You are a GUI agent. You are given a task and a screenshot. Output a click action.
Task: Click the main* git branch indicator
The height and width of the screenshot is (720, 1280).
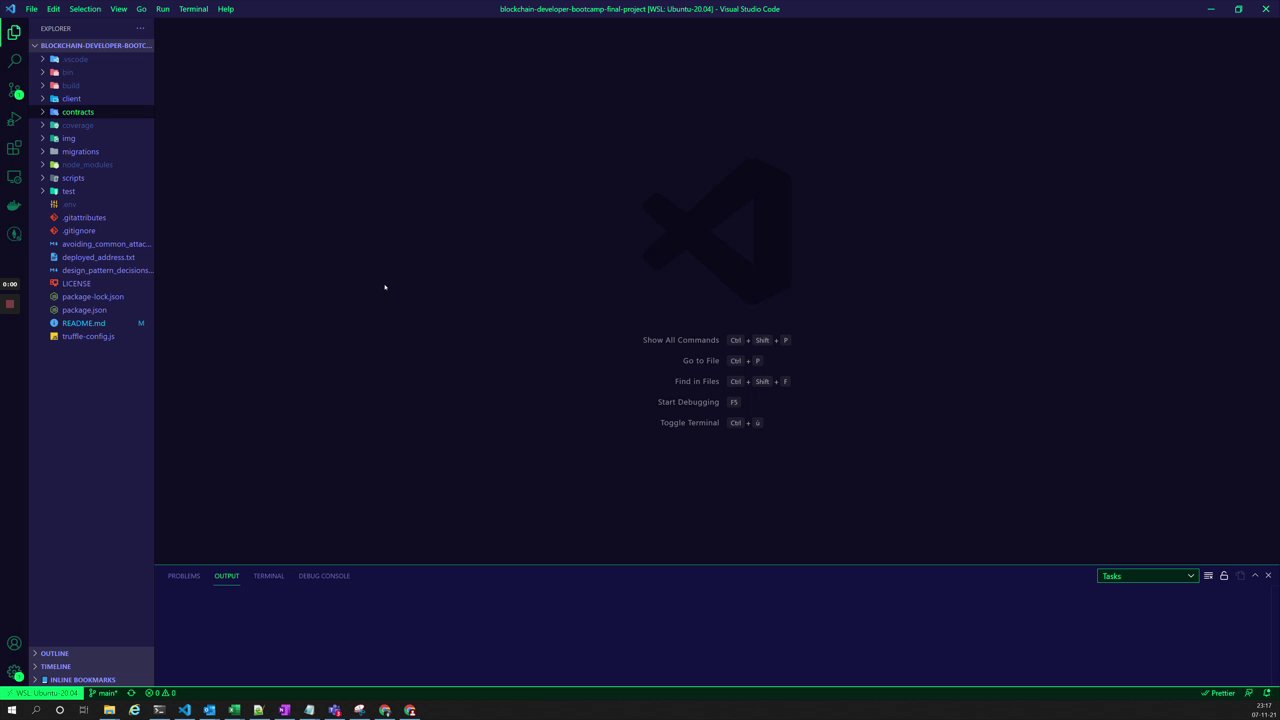coord(103,693)
